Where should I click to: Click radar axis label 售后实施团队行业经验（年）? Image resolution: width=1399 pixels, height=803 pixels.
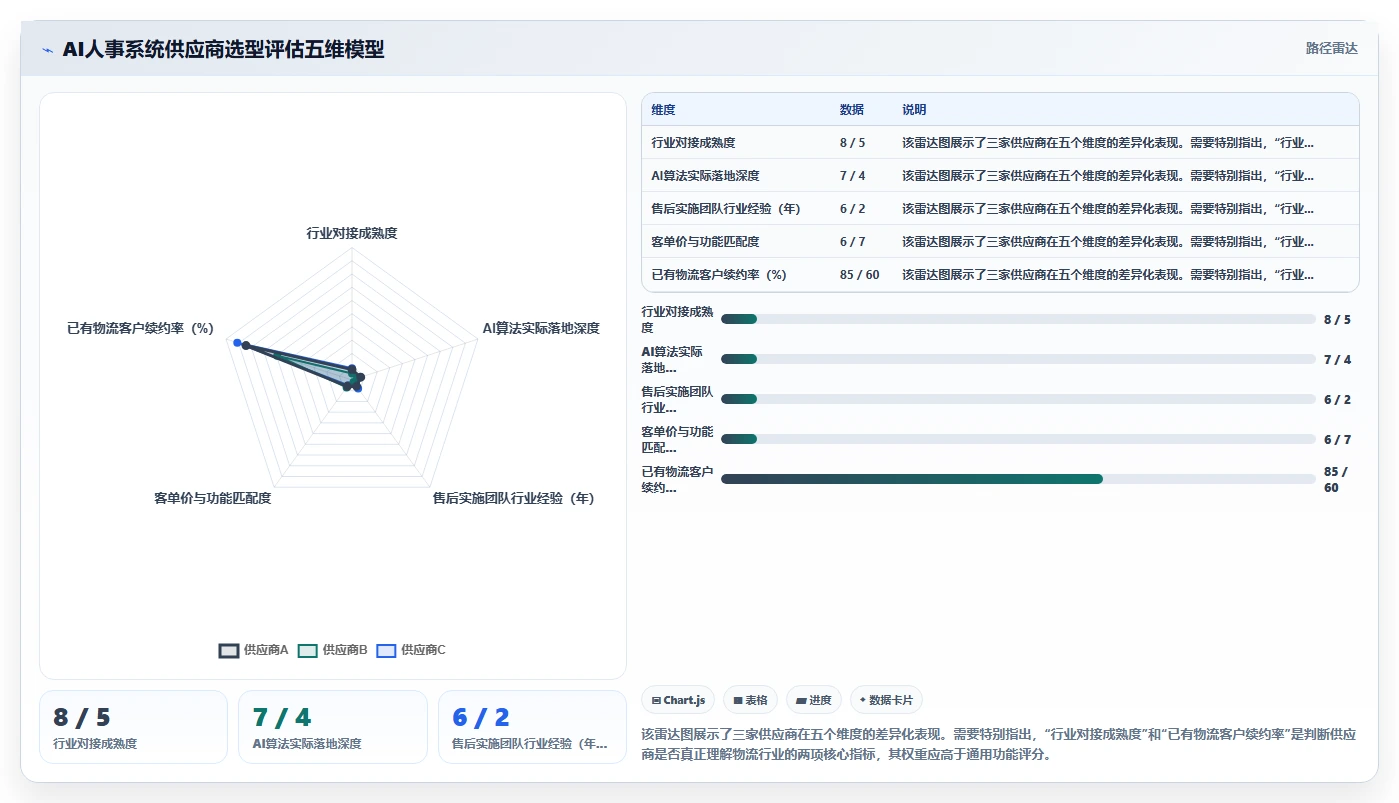tap(514, 498)
